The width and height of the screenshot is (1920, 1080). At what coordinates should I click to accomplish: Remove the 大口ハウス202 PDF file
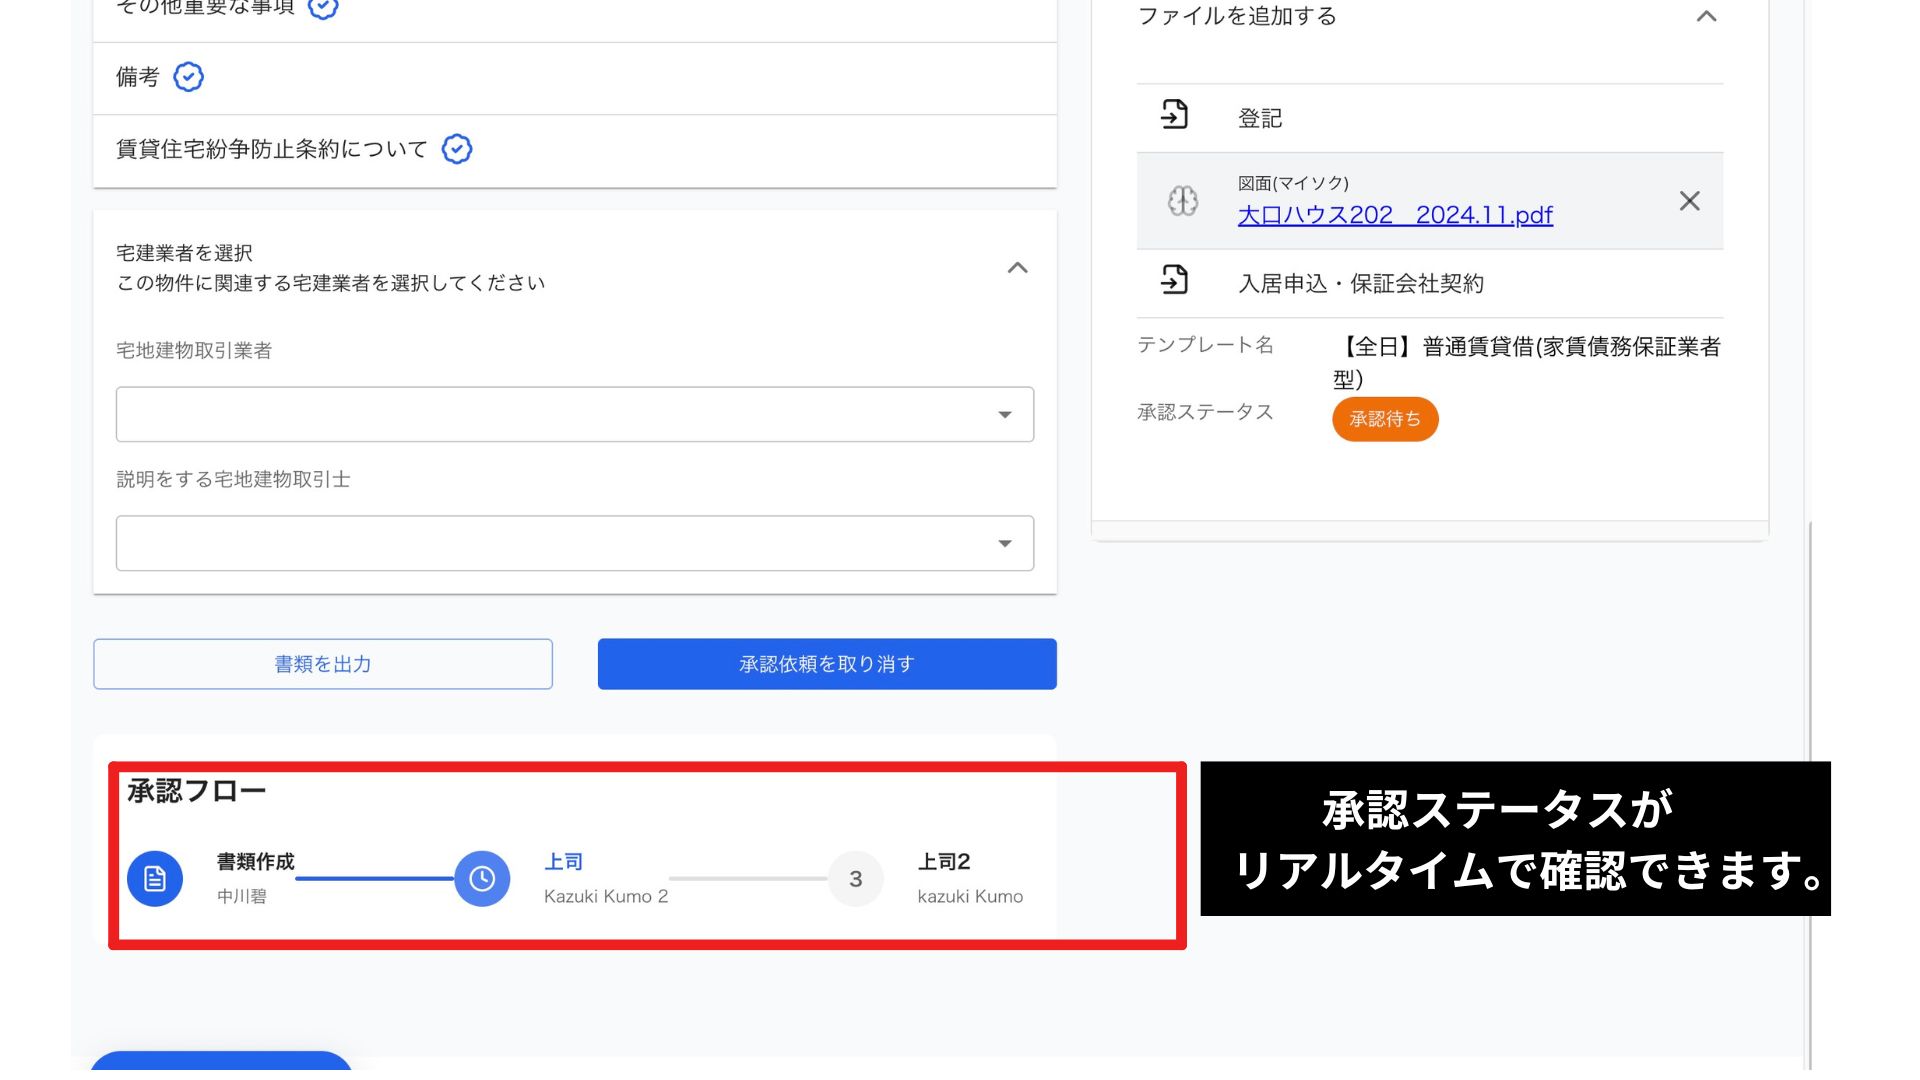tap(1689, 201)
